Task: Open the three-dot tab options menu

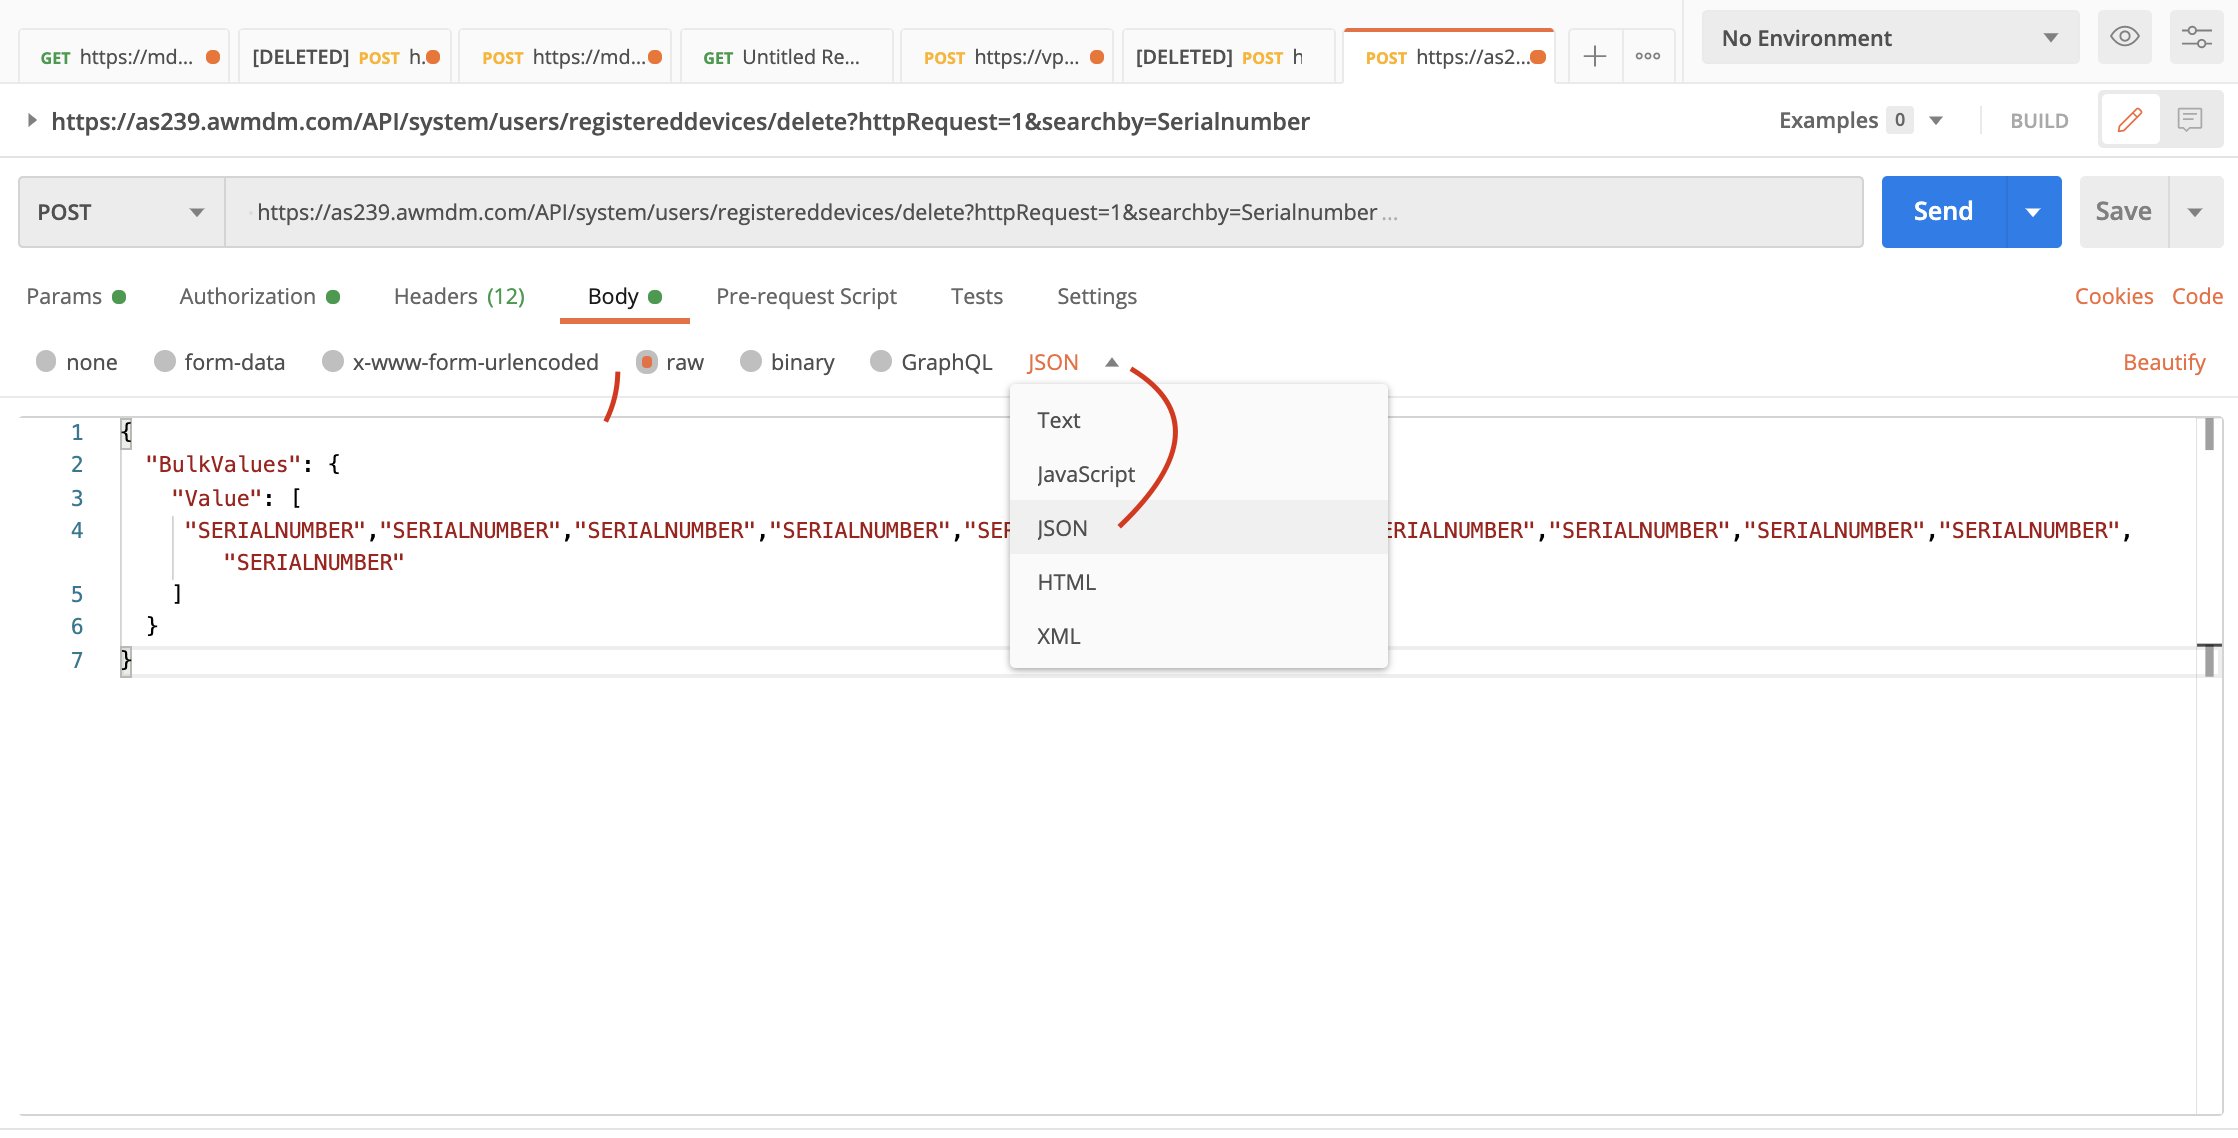Action: pos(1647,56)
